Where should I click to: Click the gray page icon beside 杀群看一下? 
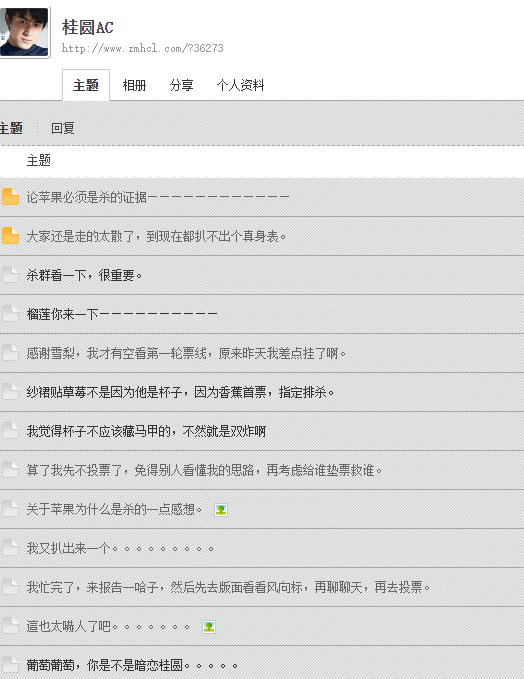click(10, 275)
